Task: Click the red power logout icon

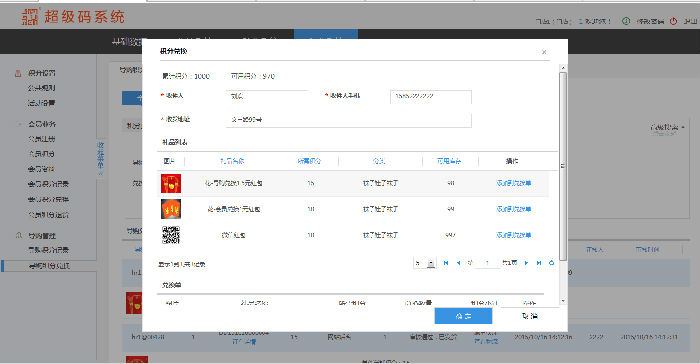Action: [673, 21]
